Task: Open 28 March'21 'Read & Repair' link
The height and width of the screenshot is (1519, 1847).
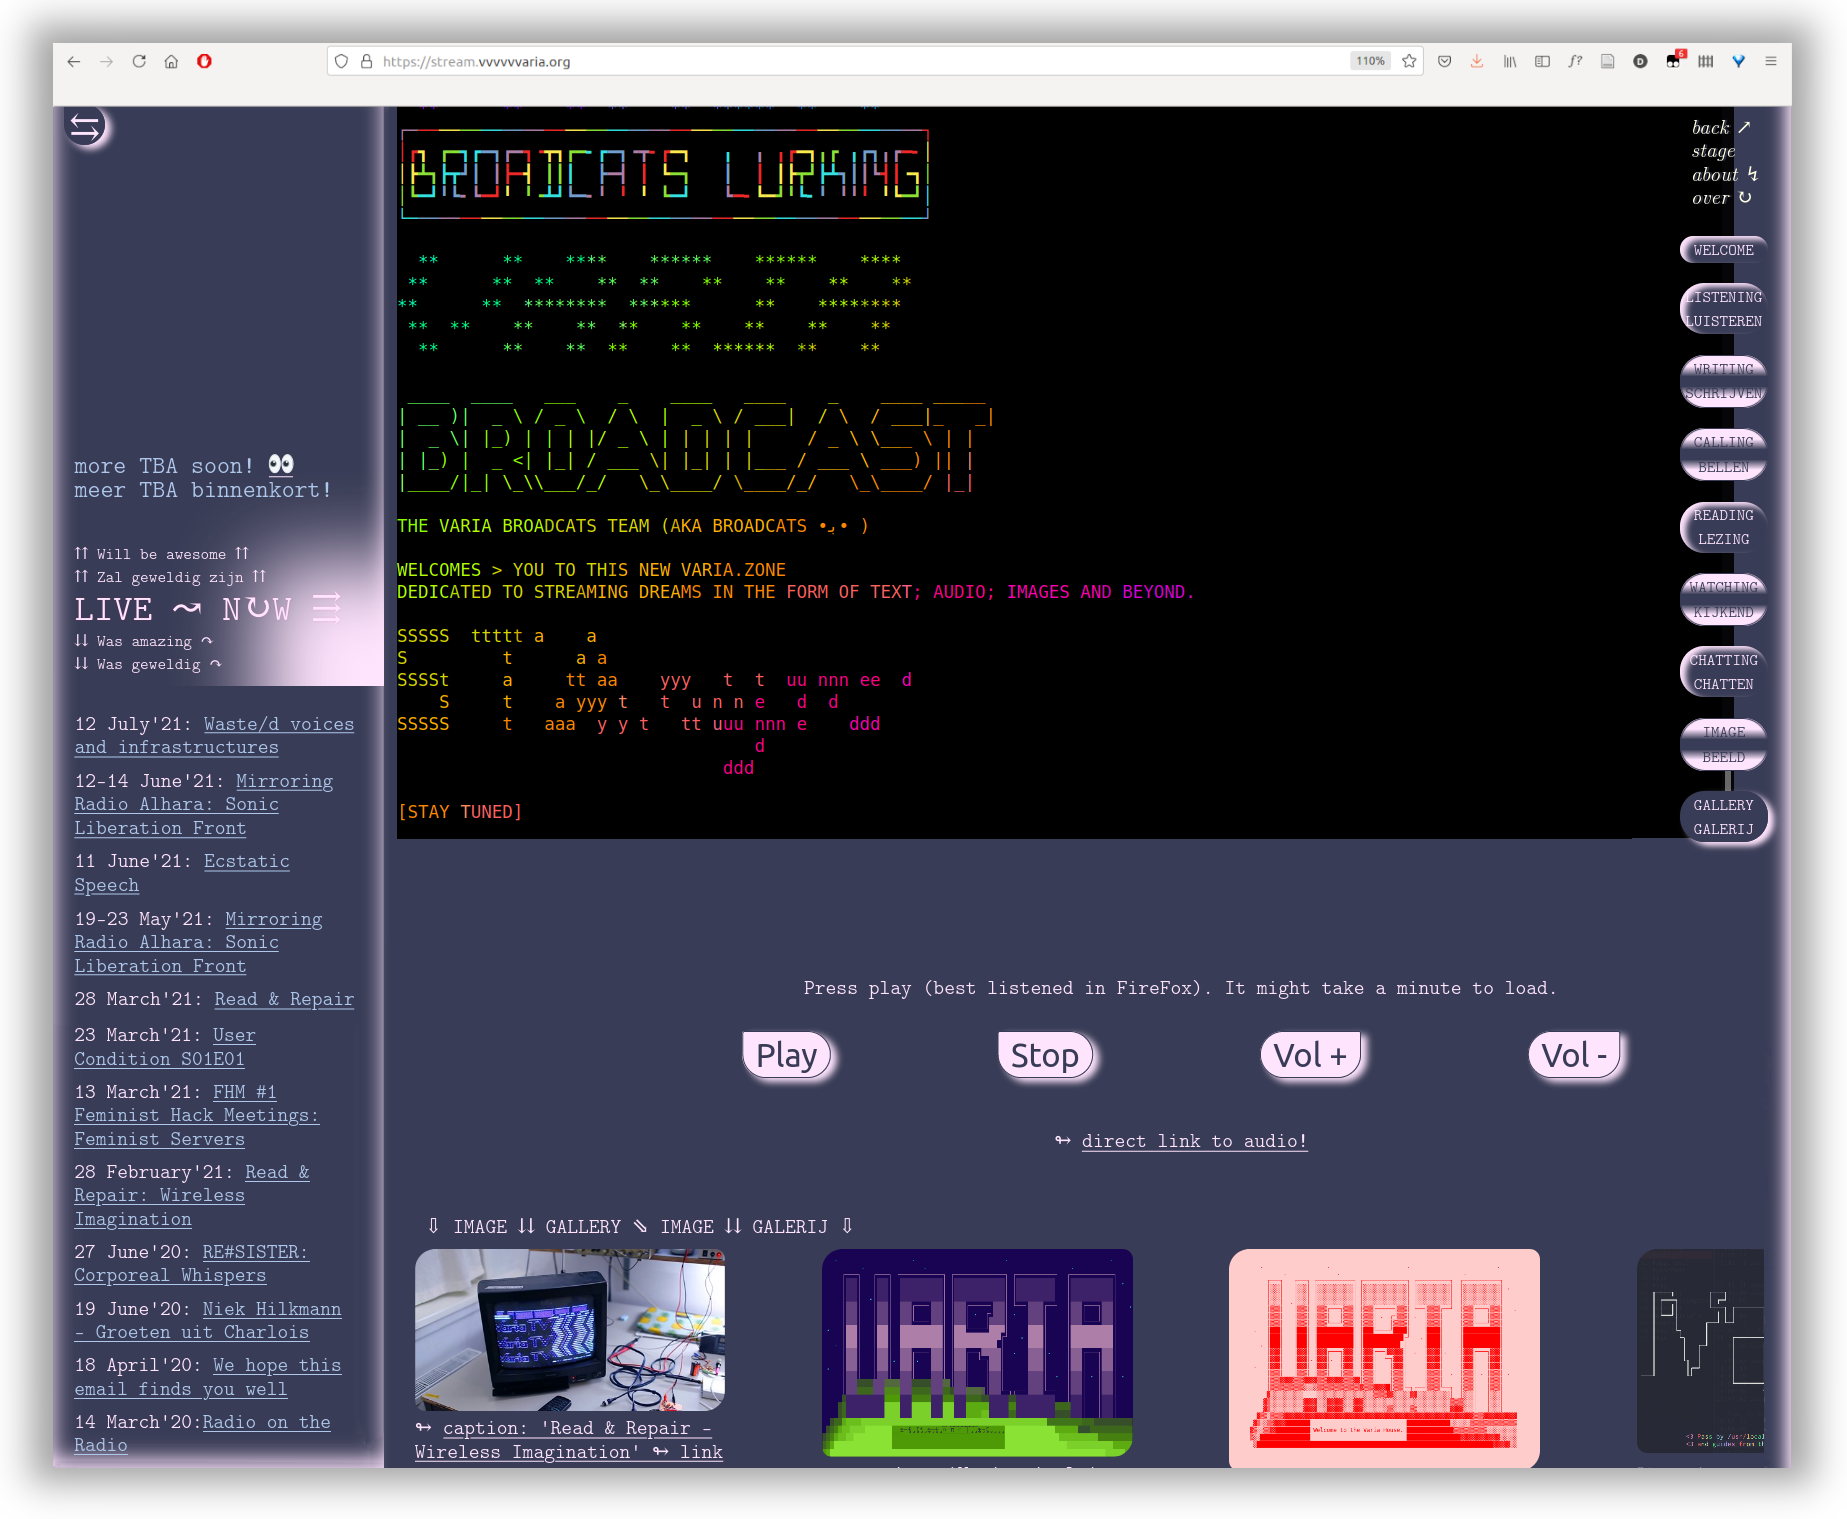Action: click(284, 999)
